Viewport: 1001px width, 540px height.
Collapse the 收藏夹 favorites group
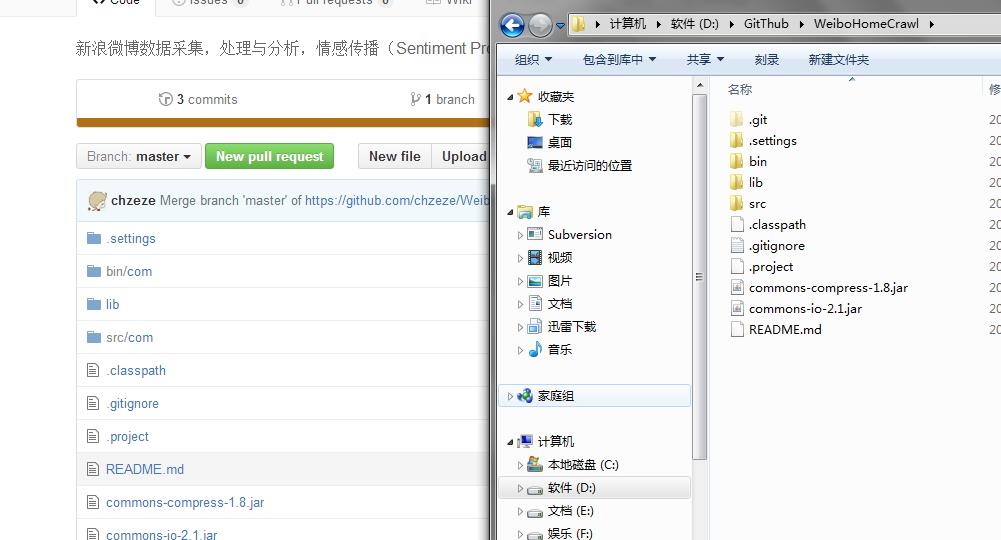tap(510, 97)
